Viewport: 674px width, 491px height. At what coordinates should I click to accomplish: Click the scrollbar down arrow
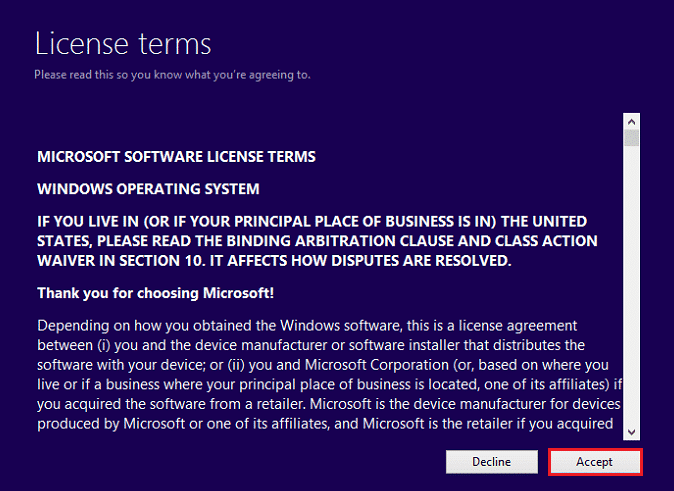(631, 431)
